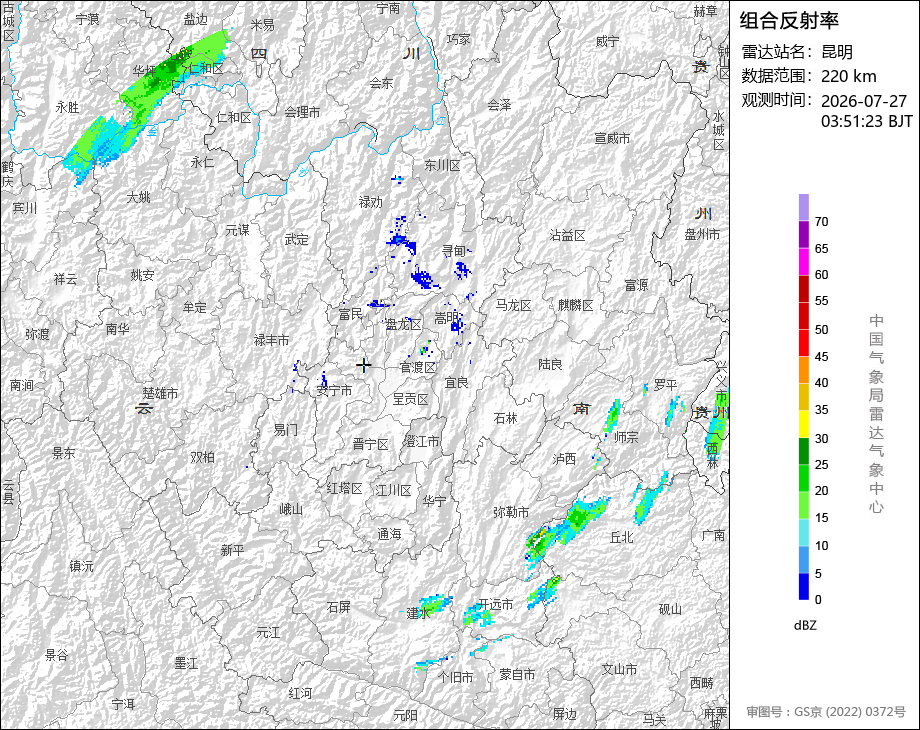This screenshot has width=920, height=730.
Task: Click the 220 km data range value
Action: point(848,76)
